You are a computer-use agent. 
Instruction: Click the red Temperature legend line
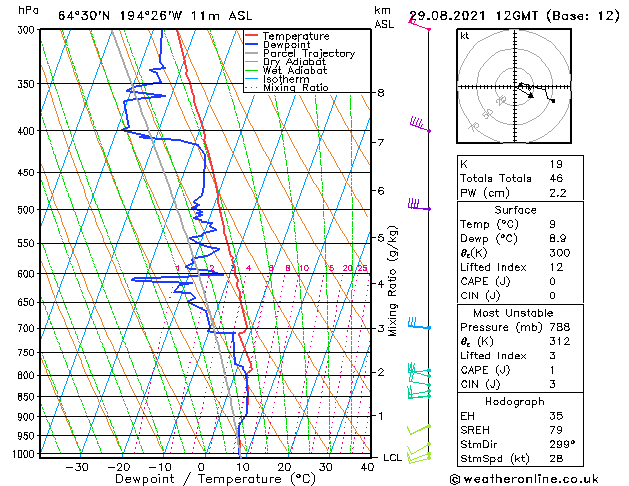(x=252, y=36)
